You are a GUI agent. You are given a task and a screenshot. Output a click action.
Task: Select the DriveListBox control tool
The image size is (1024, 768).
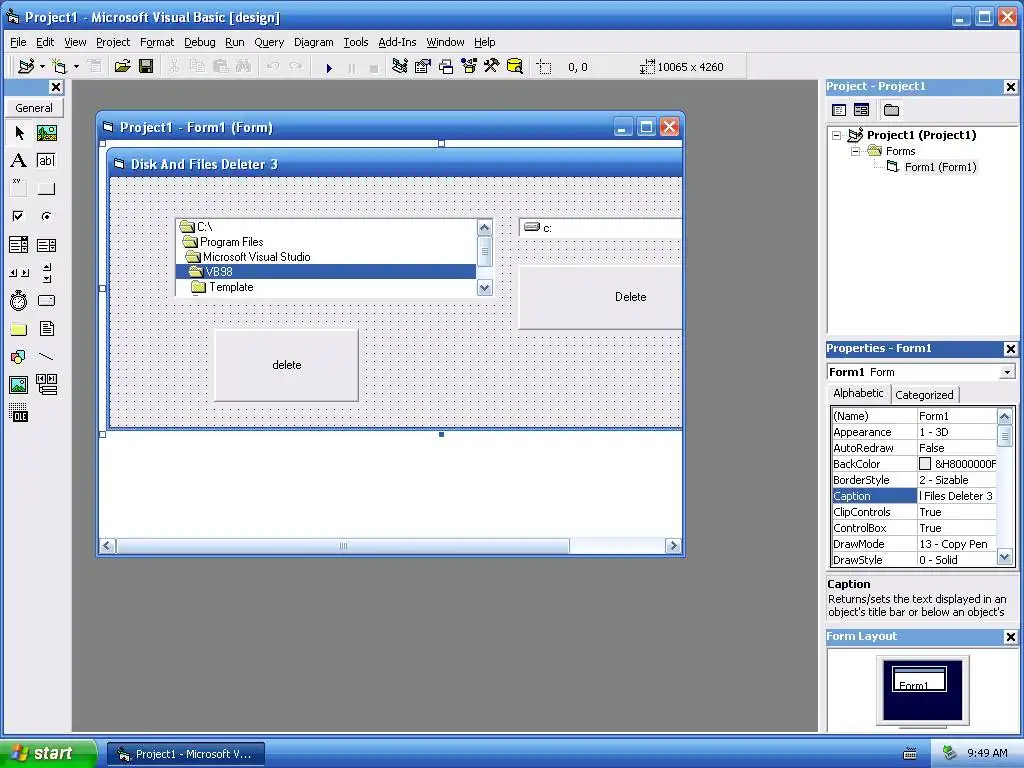pyautogui.click(x=46, y=300)
